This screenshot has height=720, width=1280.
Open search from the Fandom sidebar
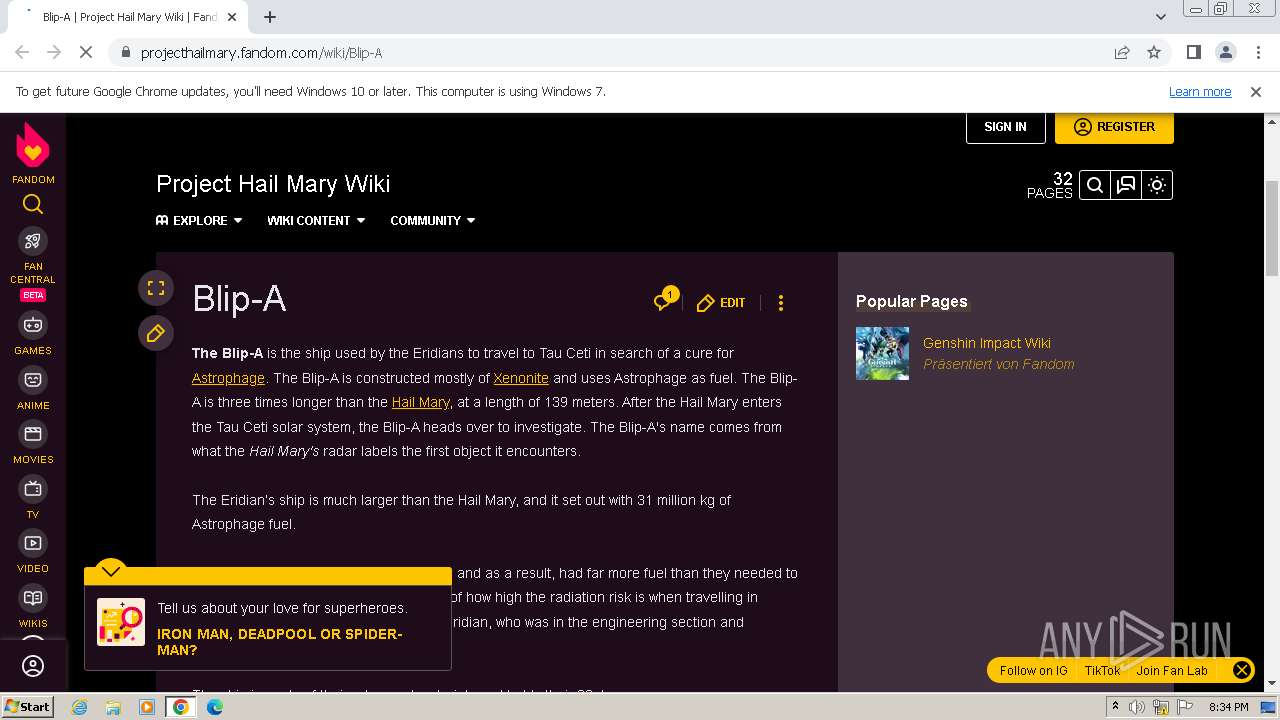click(x=33, y=205)
